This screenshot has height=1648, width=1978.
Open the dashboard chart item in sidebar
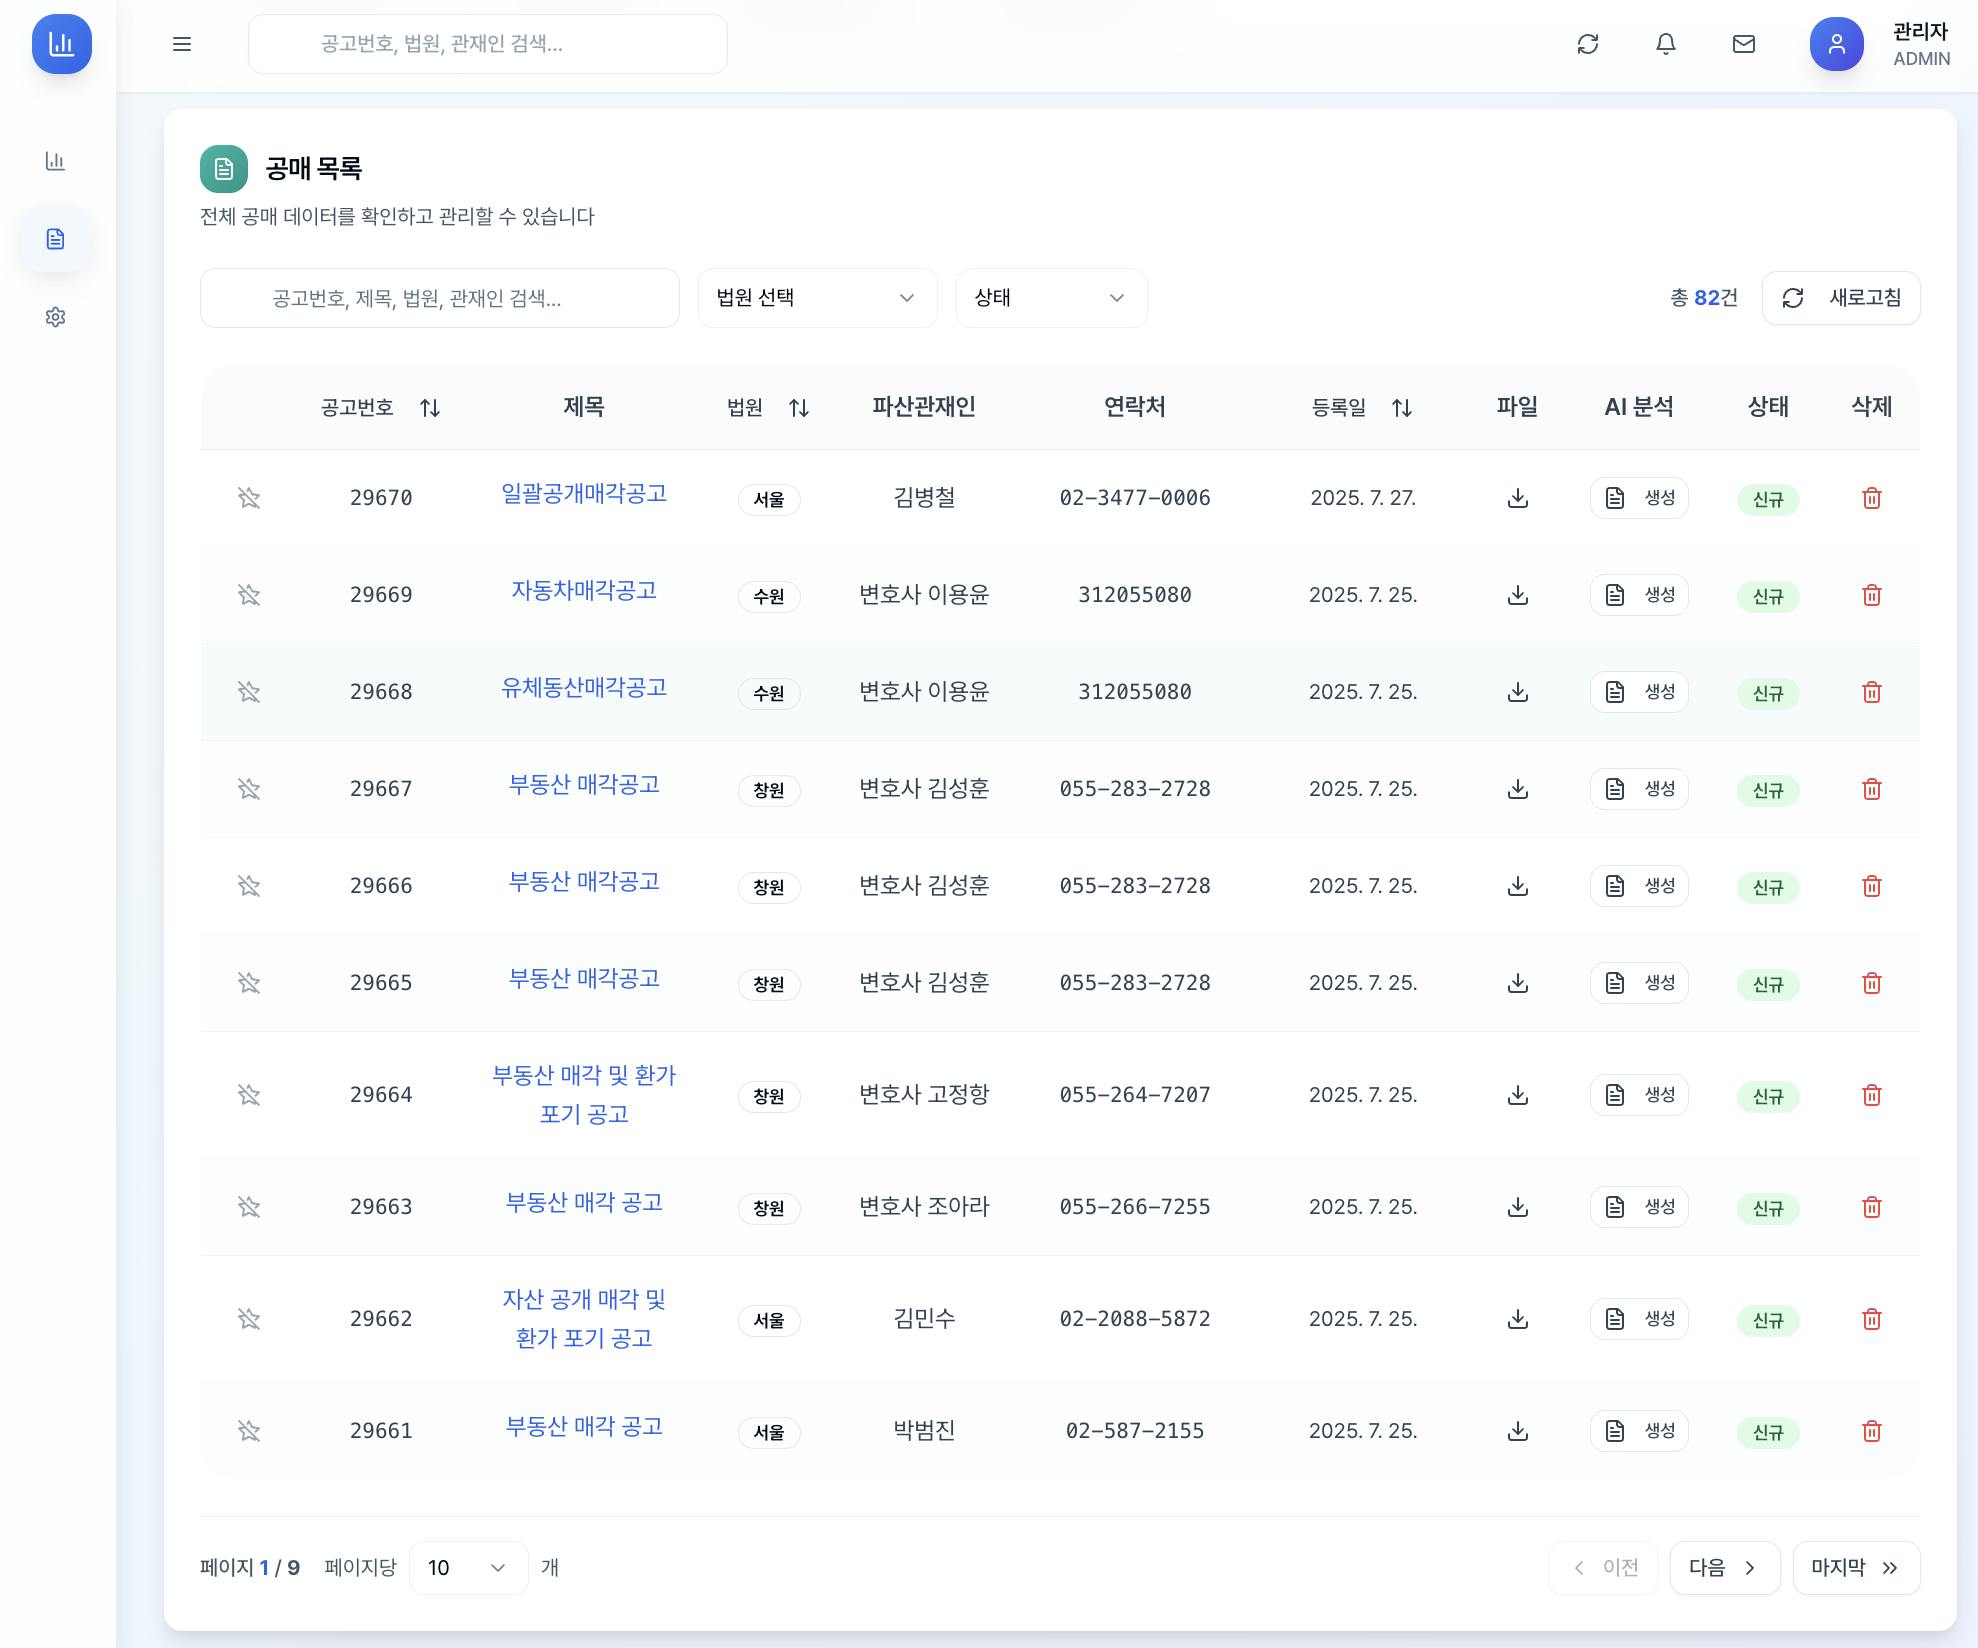[56, 161]
